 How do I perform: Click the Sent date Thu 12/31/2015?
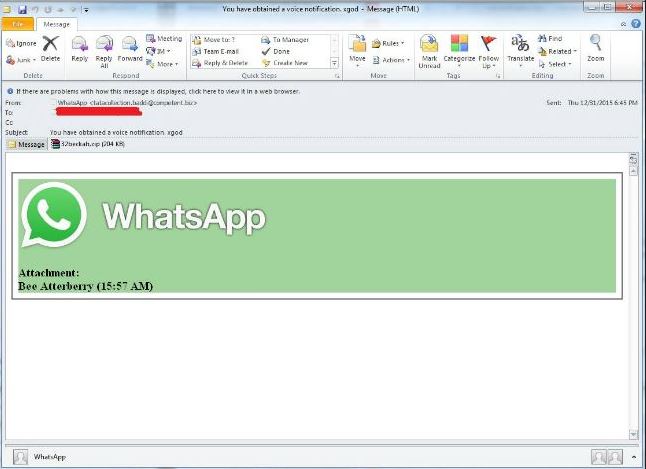tap(603, 102)
